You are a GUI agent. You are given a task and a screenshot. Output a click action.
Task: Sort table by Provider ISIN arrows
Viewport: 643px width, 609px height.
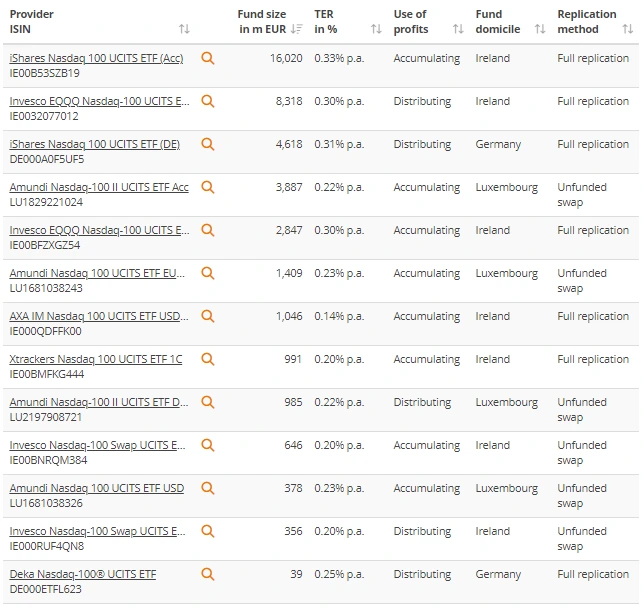coord(184,29)
